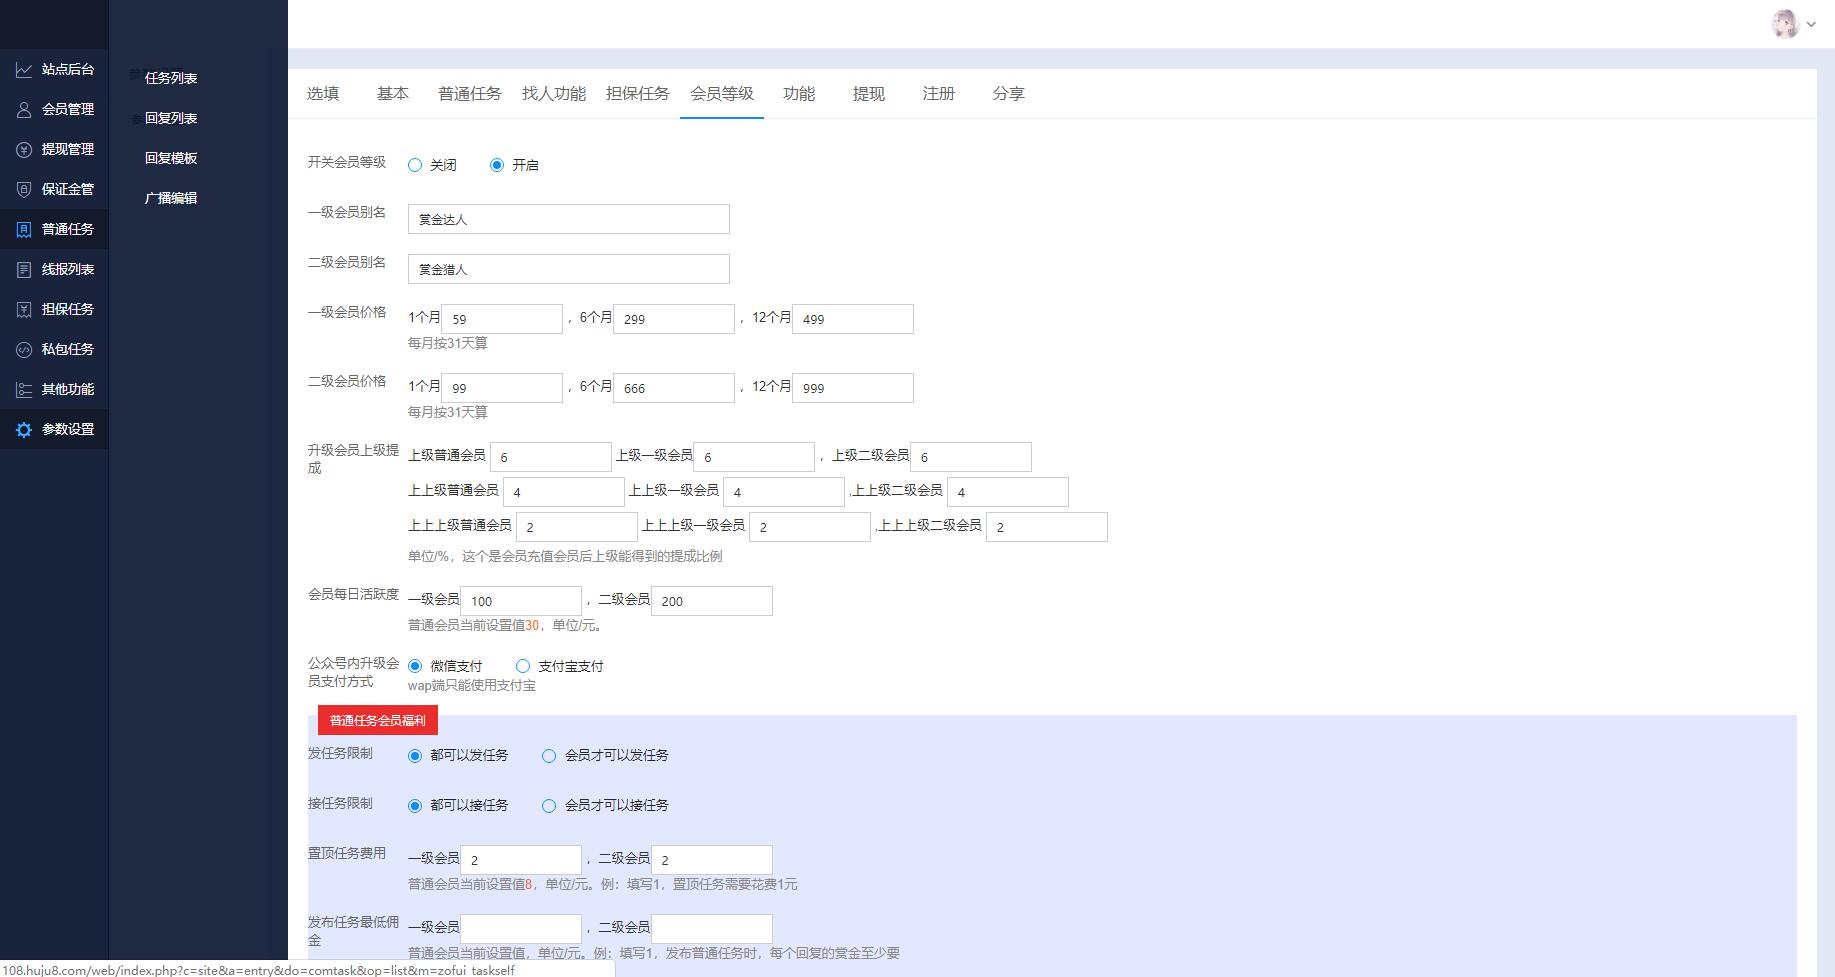Open the 普通任务 settings tab
Screen dimensions: 1835x977
click(x=469, y=94)
